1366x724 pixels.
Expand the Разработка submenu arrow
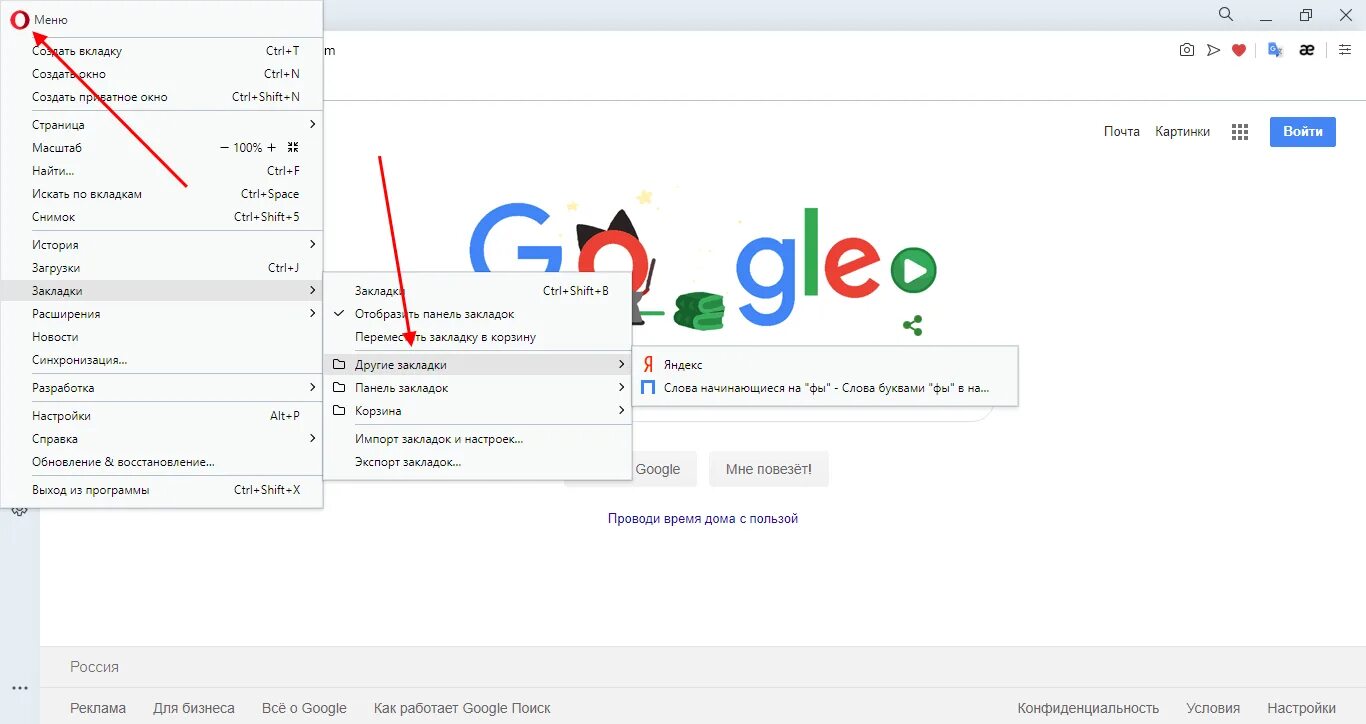click(x=312, y=388)
